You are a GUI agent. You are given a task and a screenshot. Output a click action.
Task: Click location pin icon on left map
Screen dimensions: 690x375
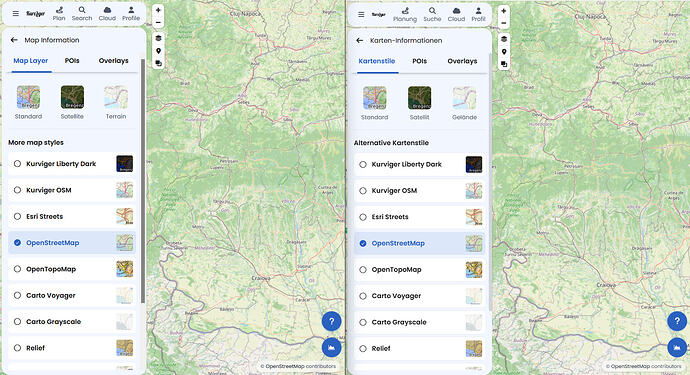(158, 51)
